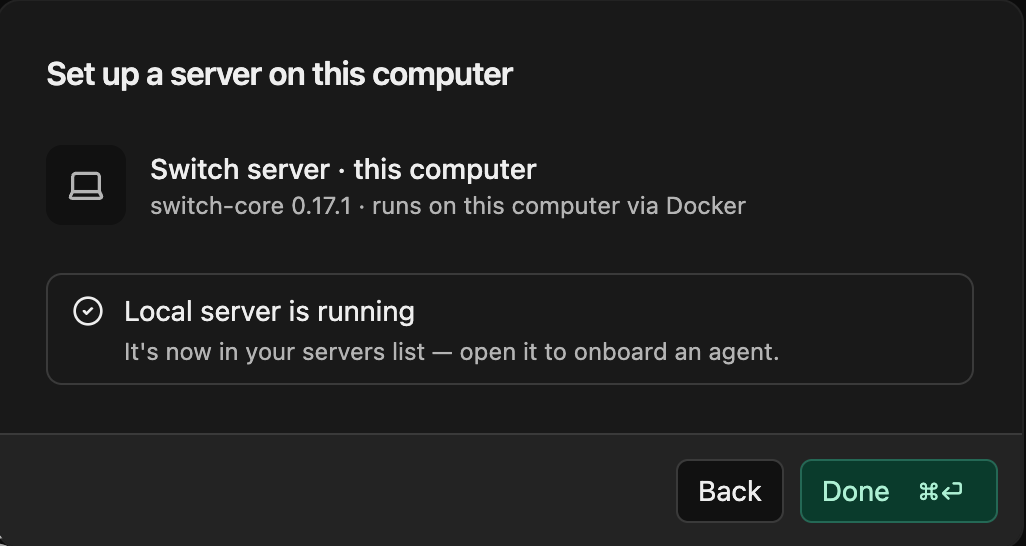Click 'this computer' in the server heading
The width and height of the screenshot is (1026, 546).
(445, 170)
